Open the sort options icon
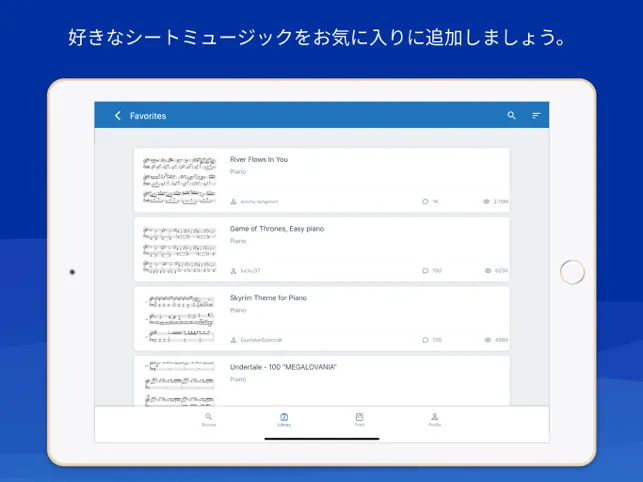 pos(536,116)
